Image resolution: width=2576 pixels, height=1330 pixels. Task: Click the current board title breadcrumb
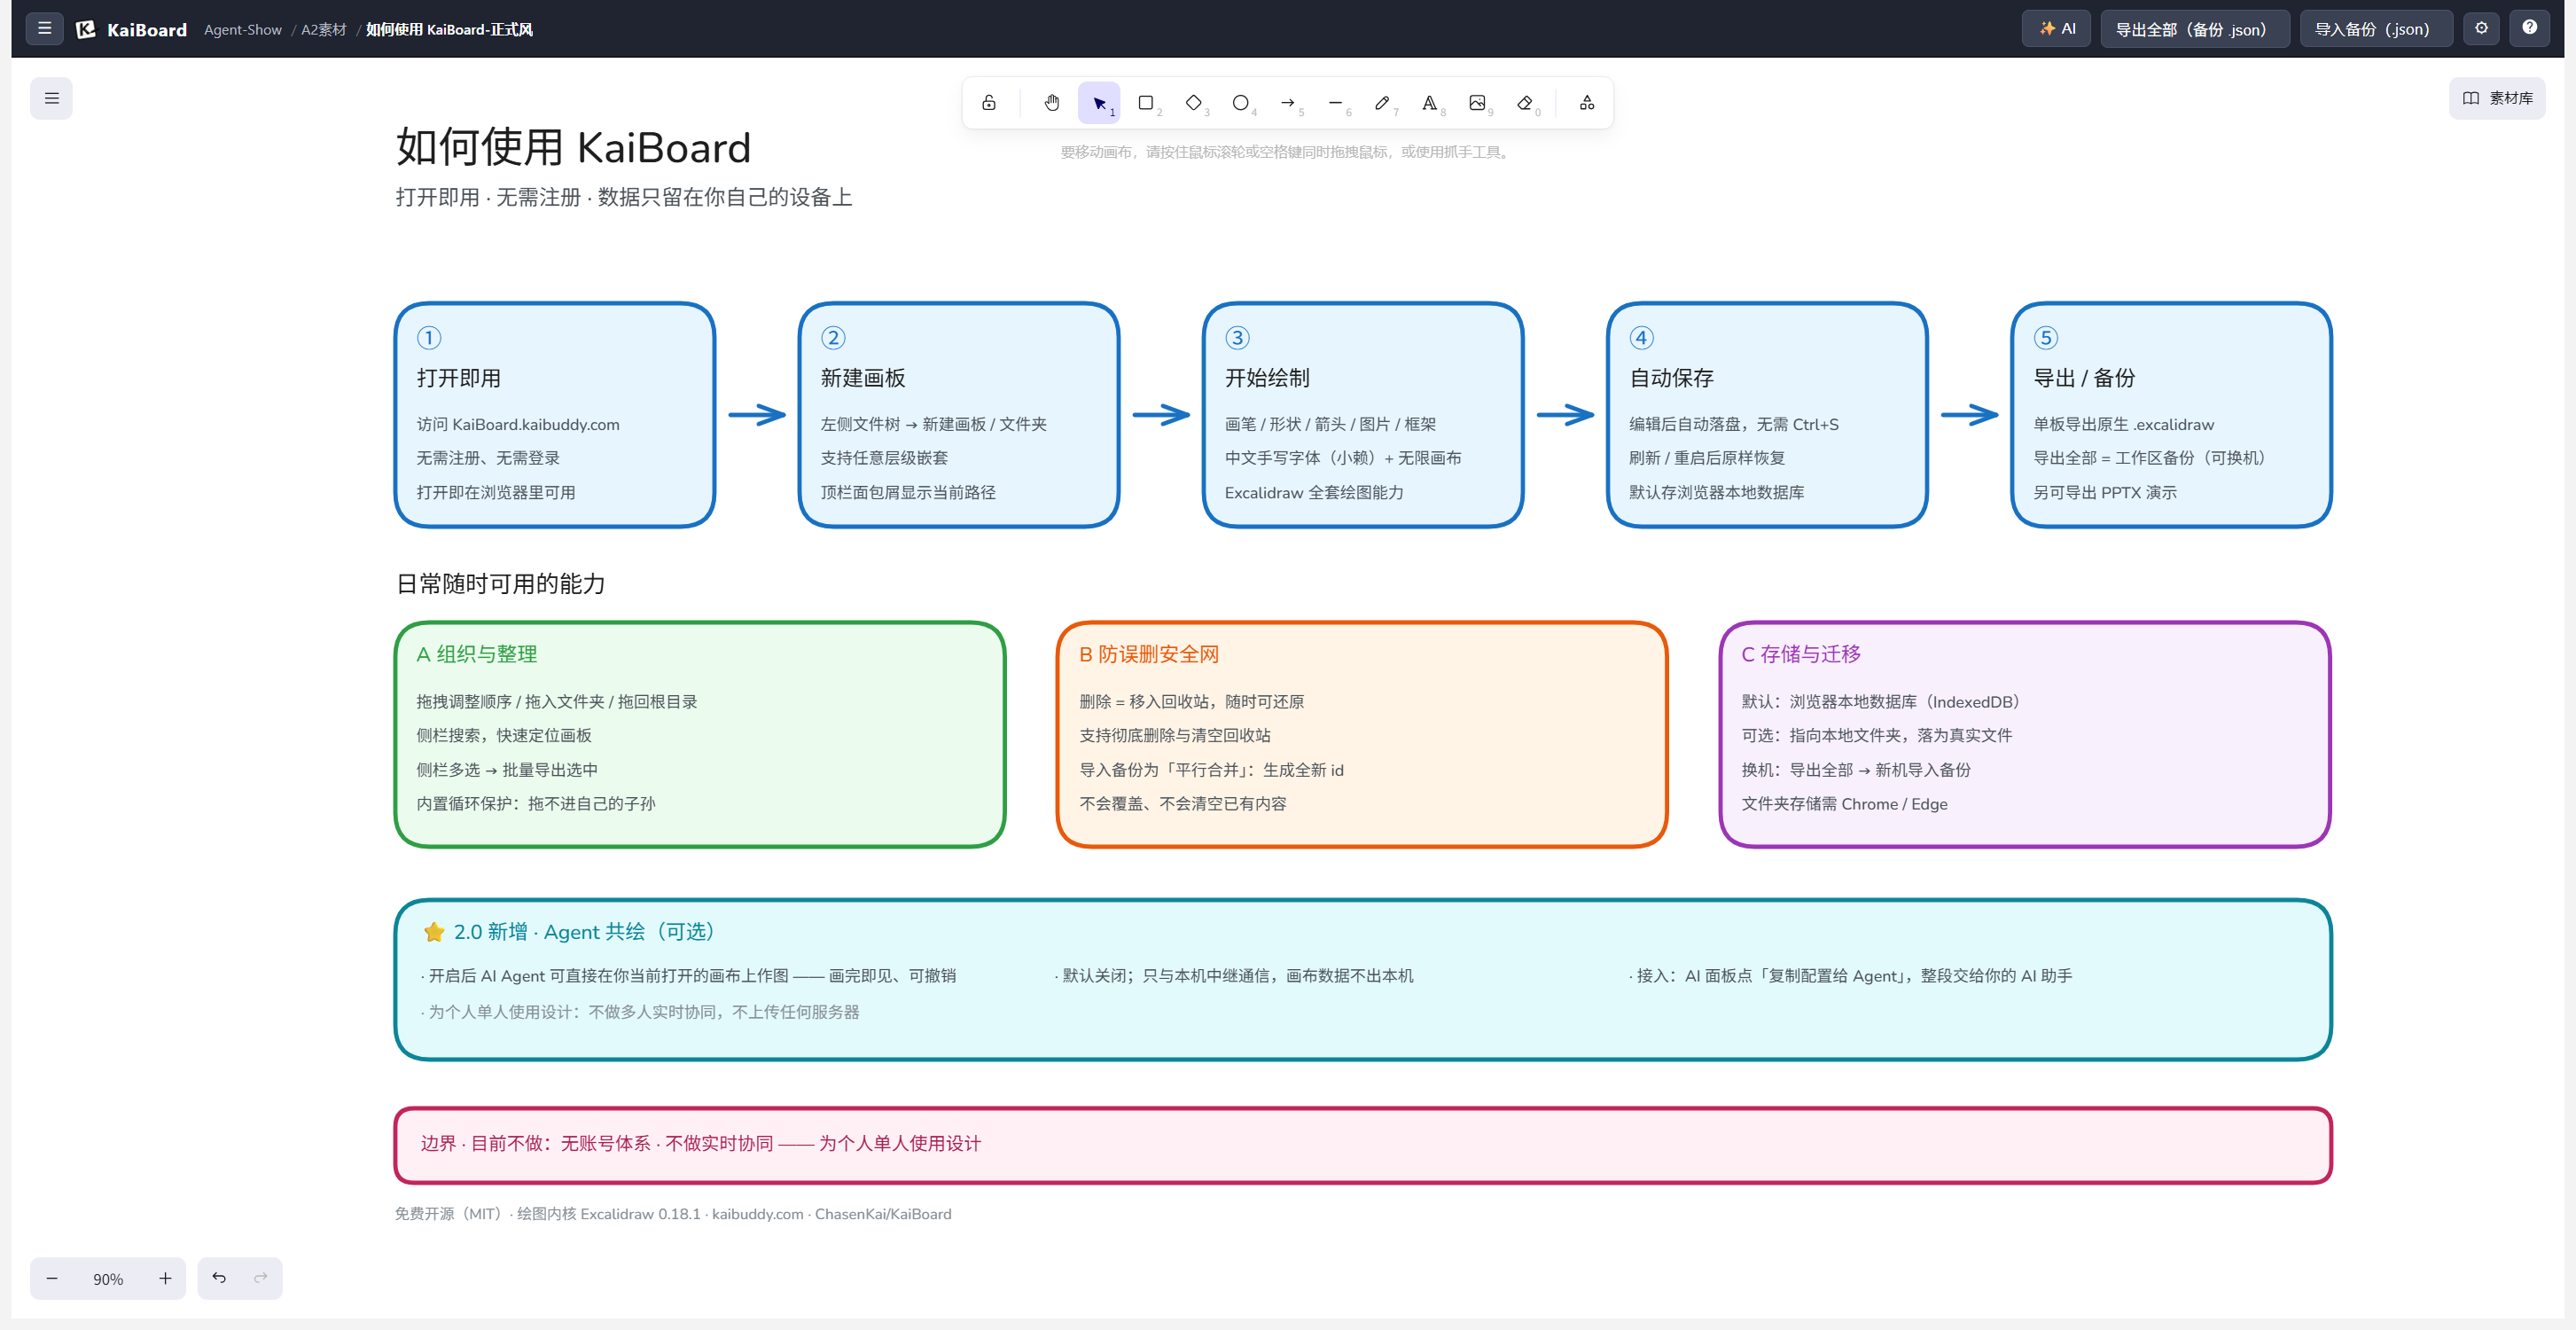(449, 30)
